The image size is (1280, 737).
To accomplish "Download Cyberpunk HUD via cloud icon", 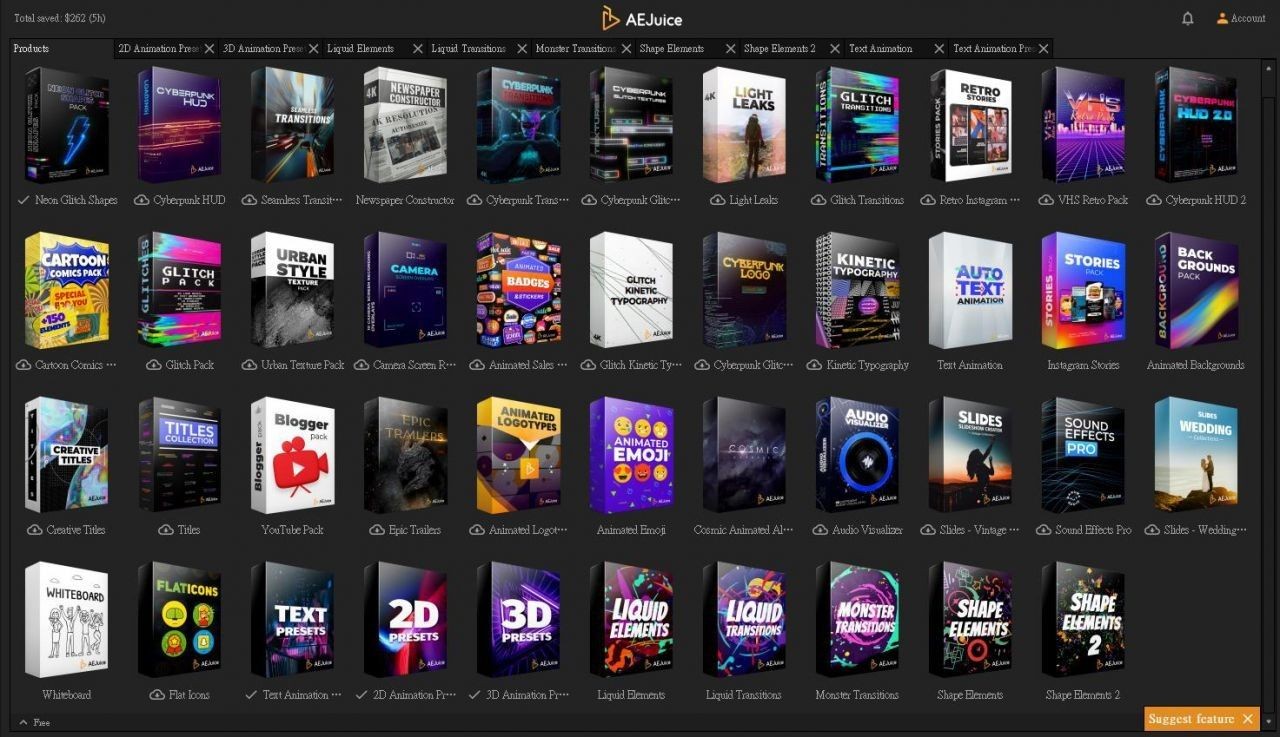I will (141, 200).
